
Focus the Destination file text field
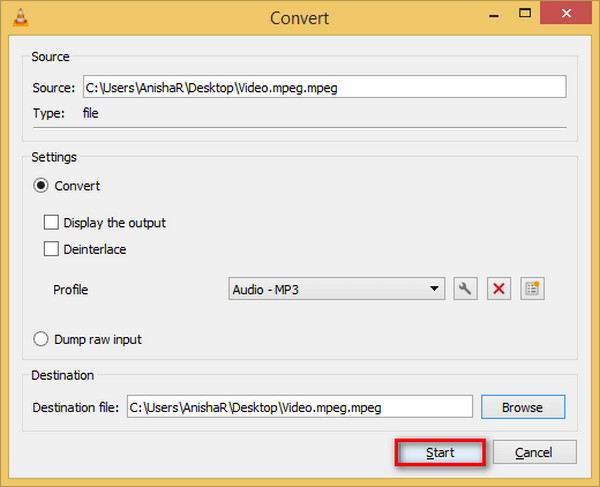[300, 407]
